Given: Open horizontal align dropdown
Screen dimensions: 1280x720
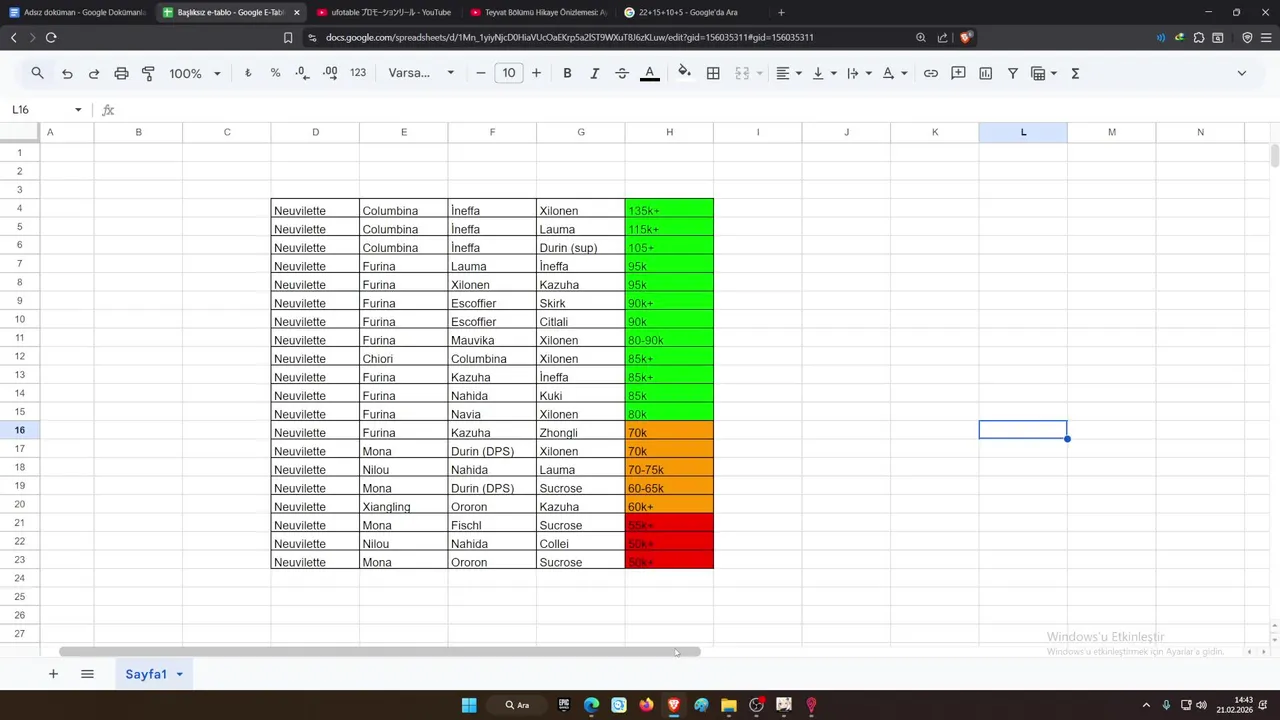Looking at the screenshot, I should (789, 73).
